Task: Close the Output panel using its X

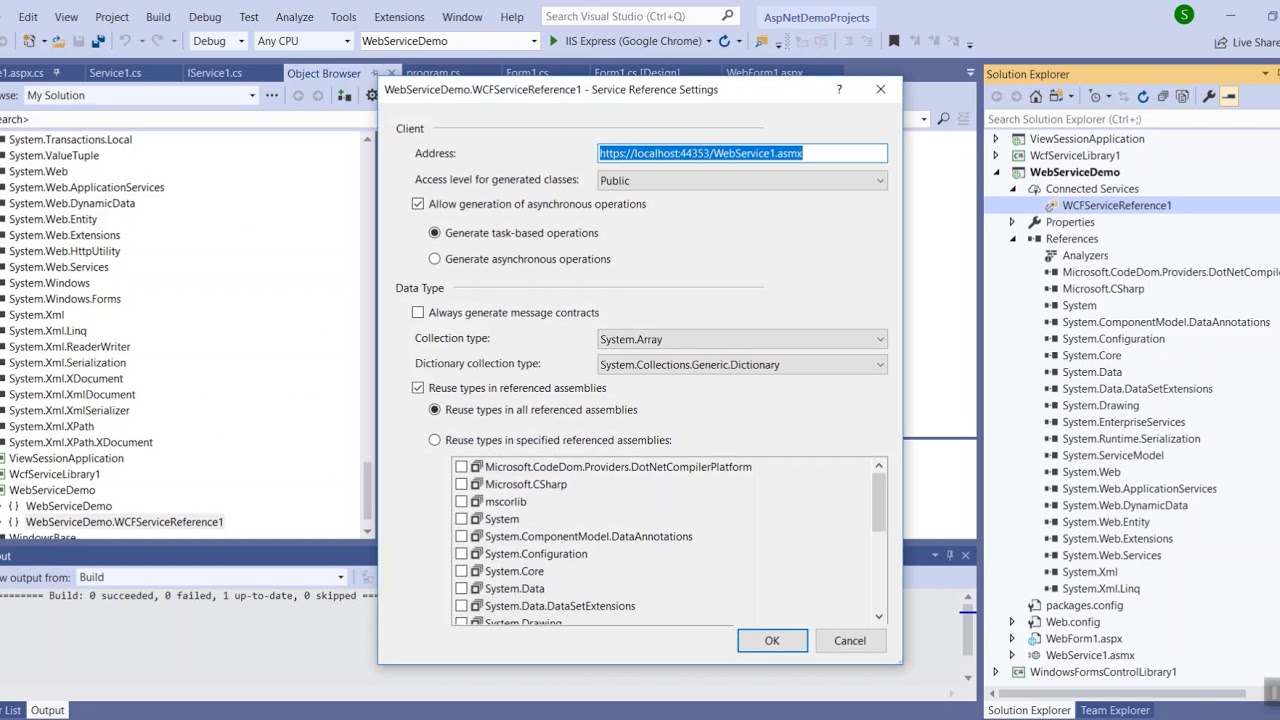Action: coord(965,555)
